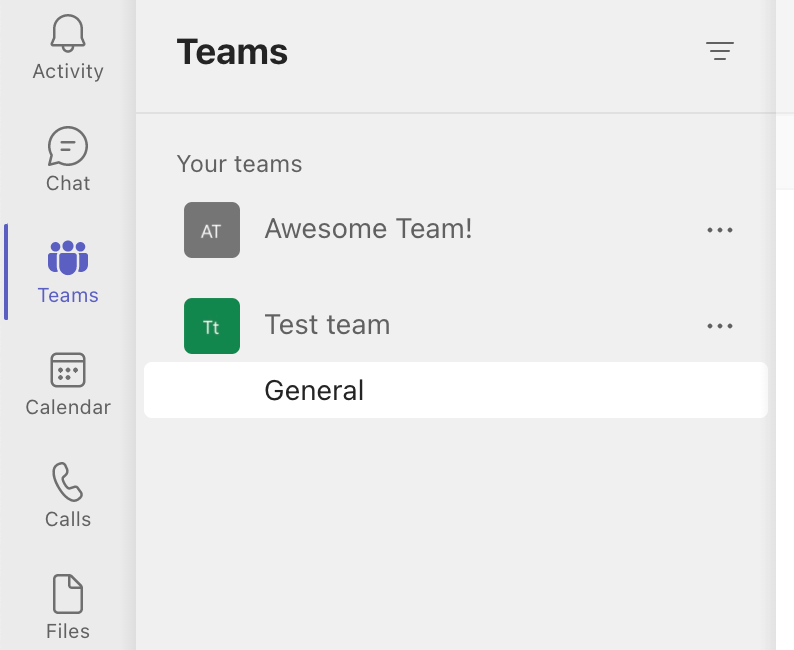Click the Teams panel heading
The image size is (794, 650).
[232, 52]
